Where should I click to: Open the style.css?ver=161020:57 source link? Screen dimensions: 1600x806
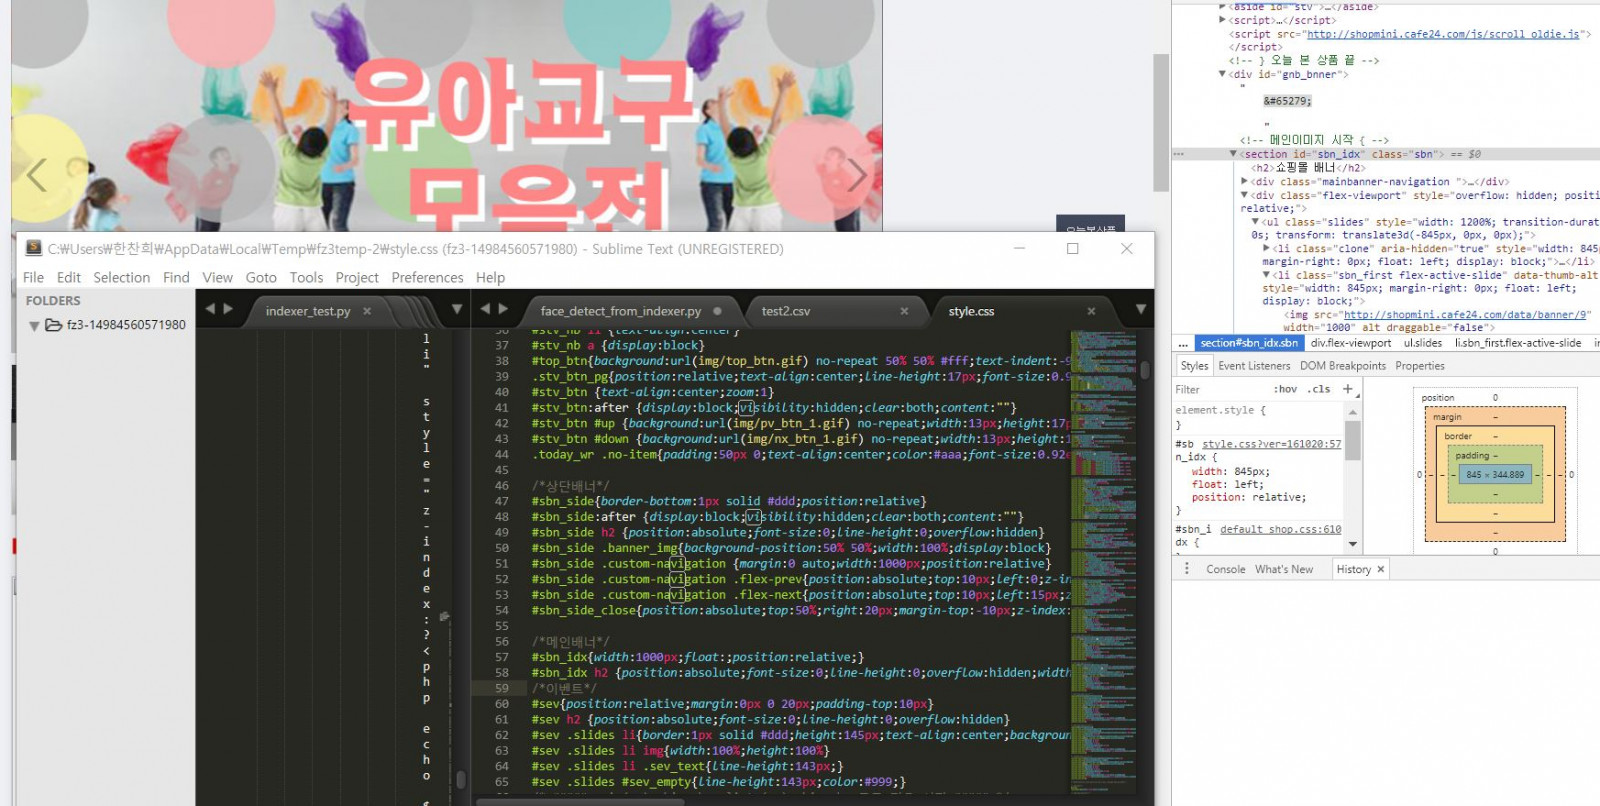1272,444
